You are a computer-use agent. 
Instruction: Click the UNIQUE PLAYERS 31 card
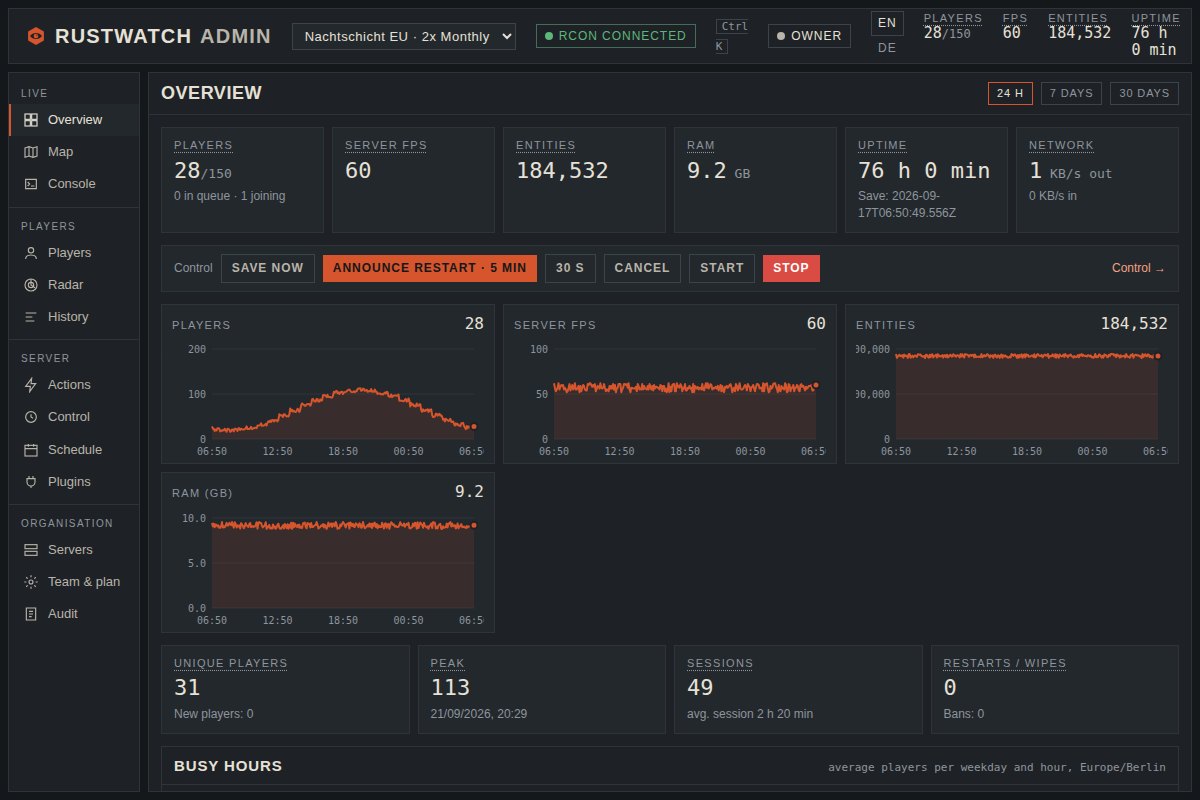tap(285, 690)
